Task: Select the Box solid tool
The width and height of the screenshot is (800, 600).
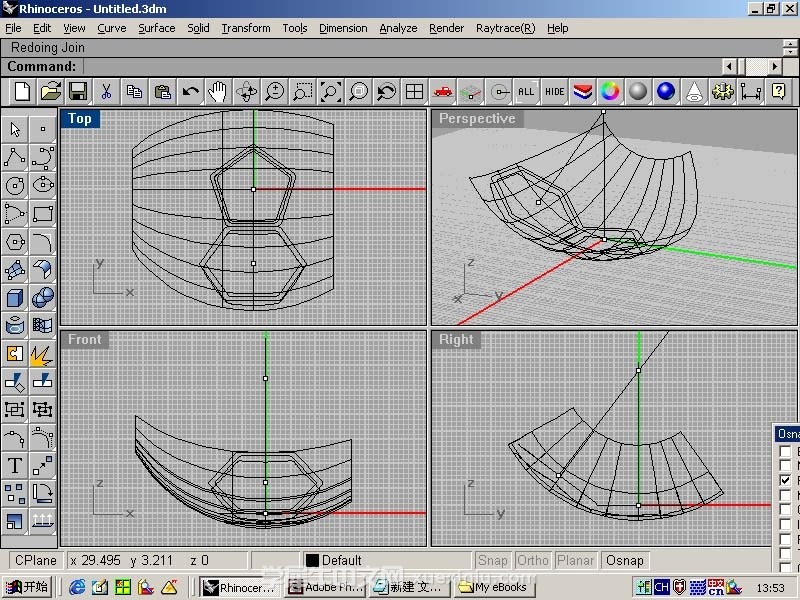Action: point(15,297)
